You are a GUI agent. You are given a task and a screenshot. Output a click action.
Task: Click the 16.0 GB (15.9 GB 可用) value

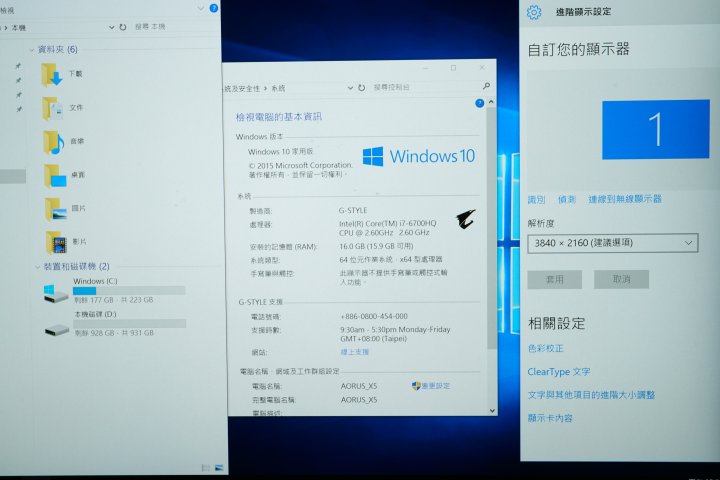(376, 246)
